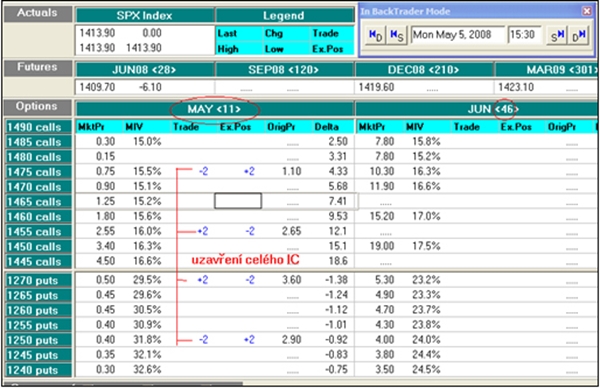This screenshot has height=388, width=600.
Task: Click the 1265 puts row label
Action: coord(39,295)
